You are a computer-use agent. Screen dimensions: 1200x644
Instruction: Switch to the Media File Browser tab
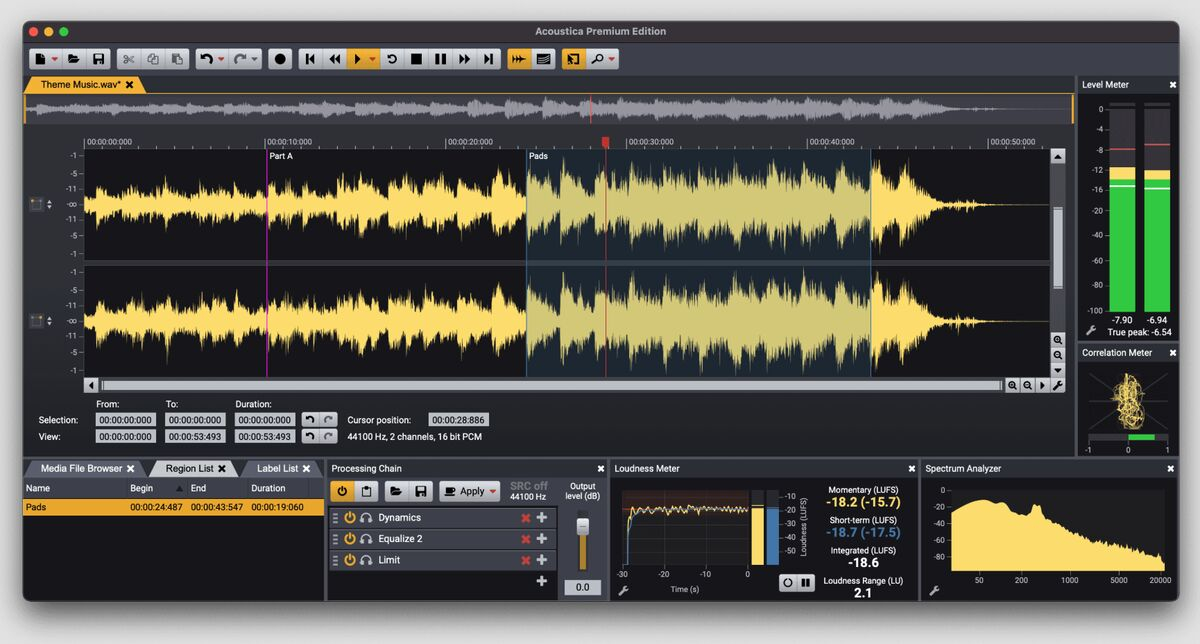(81, 468)
